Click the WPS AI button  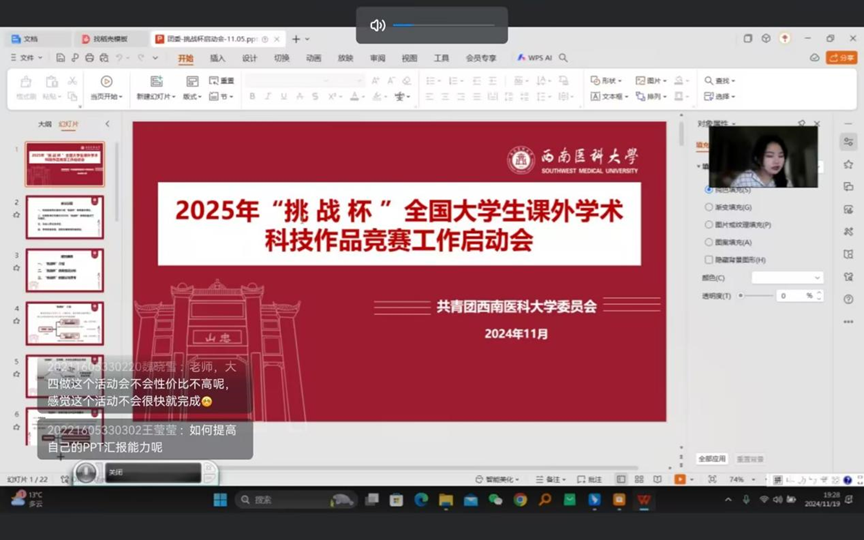tap(534, 58)
